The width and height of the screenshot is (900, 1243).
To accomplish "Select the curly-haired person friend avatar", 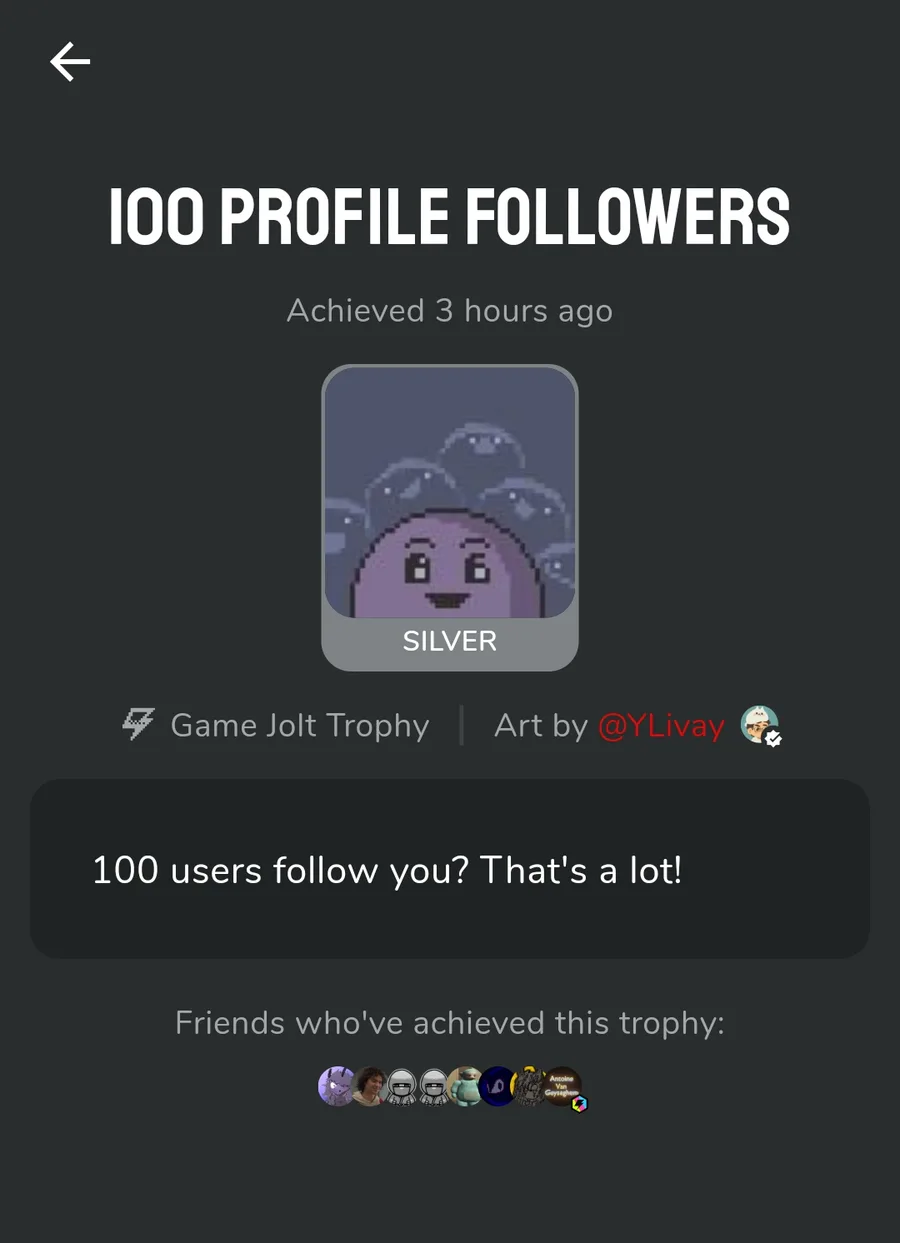I will tap(369, 1085).
